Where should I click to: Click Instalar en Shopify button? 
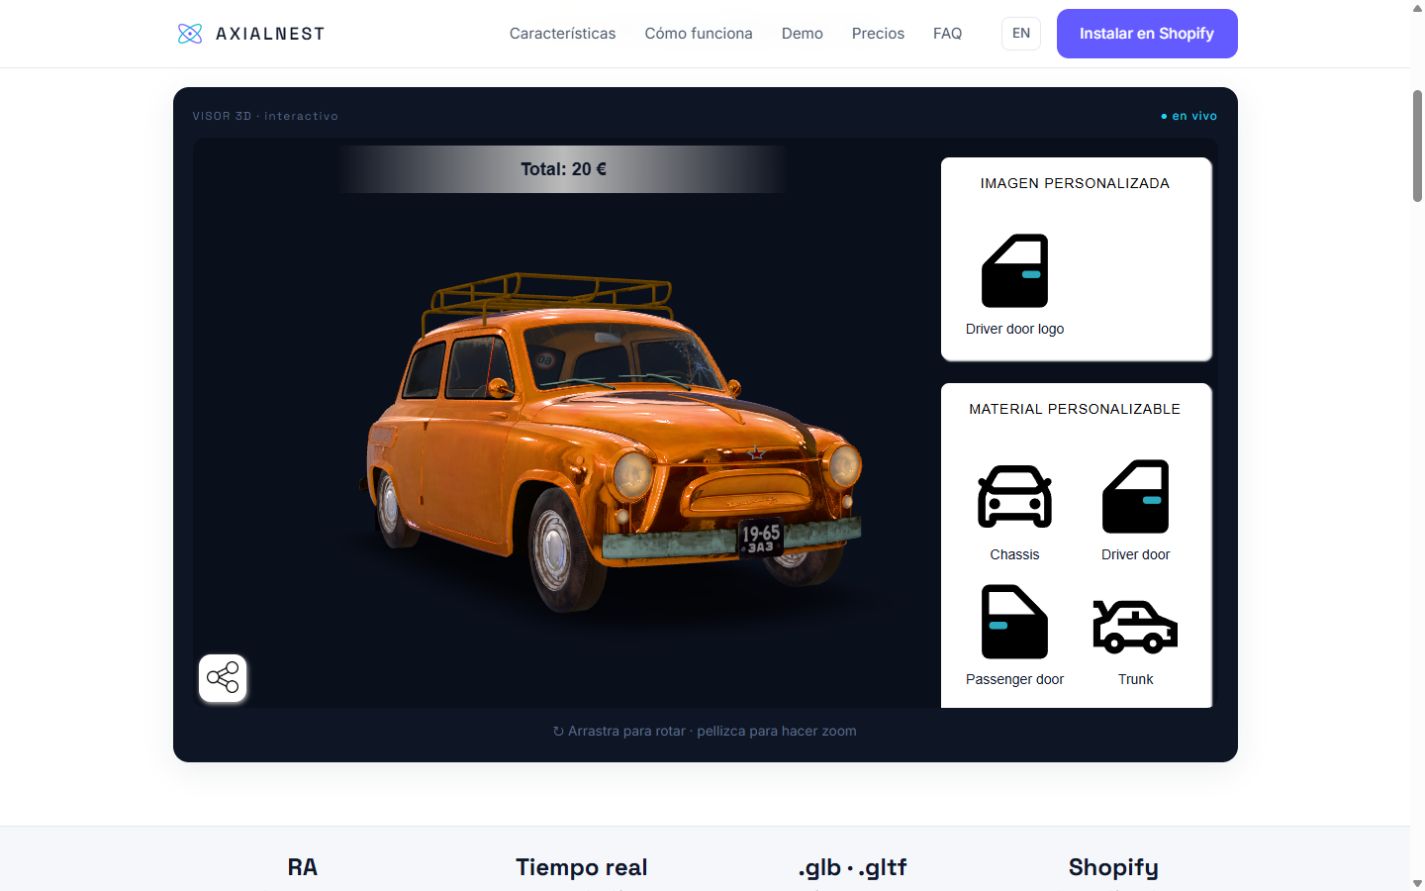click(1147, 33)
